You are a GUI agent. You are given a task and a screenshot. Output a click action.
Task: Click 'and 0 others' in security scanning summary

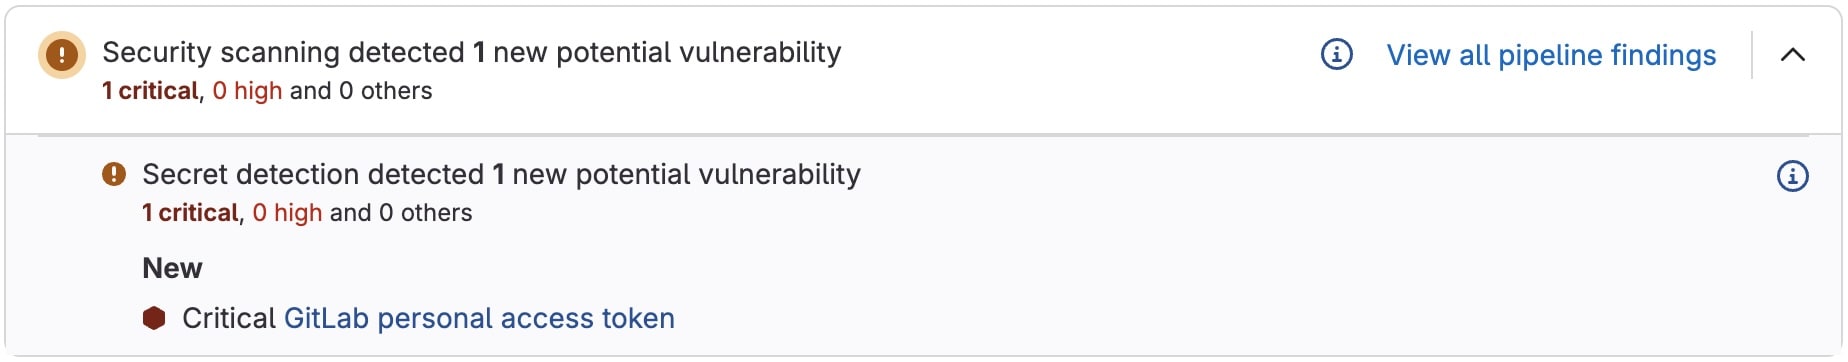pos(361,91)
